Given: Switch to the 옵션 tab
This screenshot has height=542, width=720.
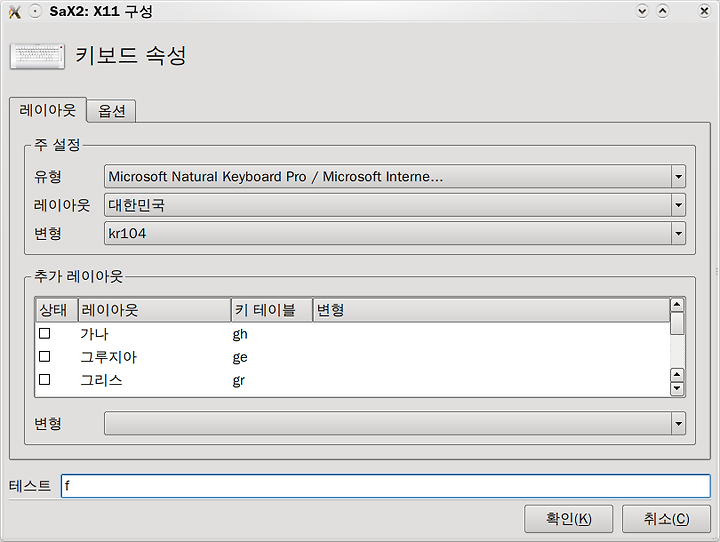Looking at the screenshot, I should [x=112, y=111].
